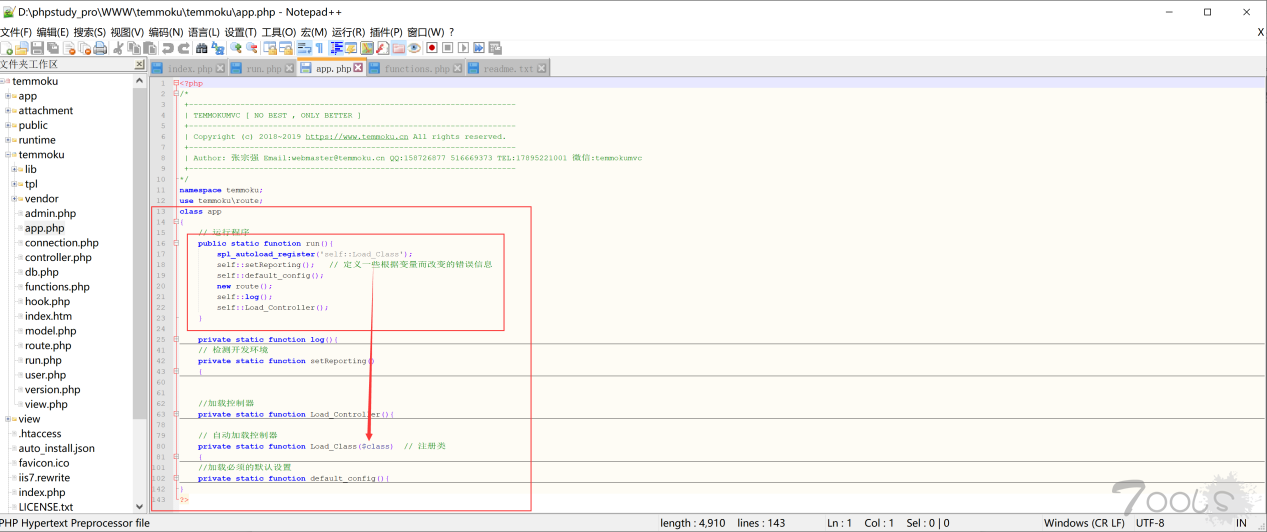Click the Paste toolbar icon

(149, 48)
